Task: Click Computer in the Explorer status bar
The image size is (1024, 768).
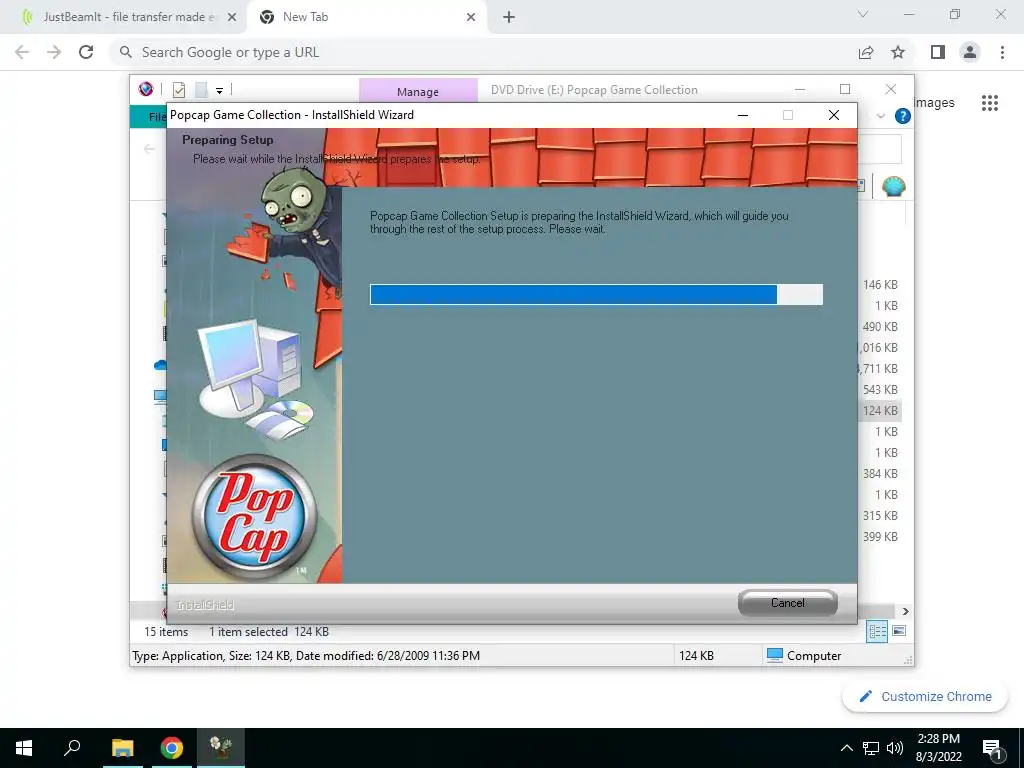Action: click(804, 656)
